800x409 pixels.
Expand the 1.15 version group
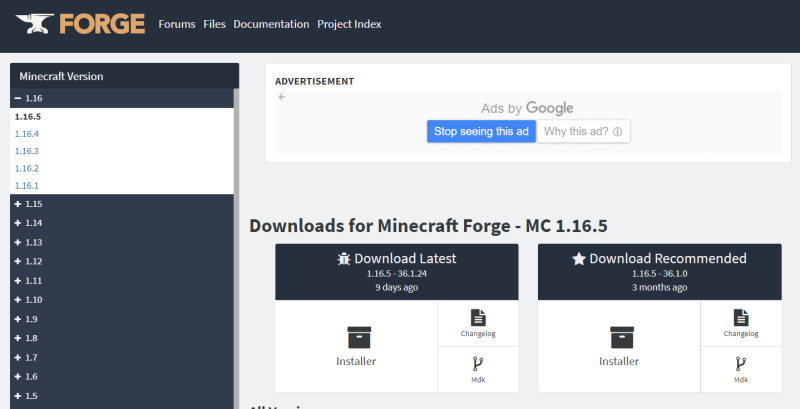[x=121, y=204]
